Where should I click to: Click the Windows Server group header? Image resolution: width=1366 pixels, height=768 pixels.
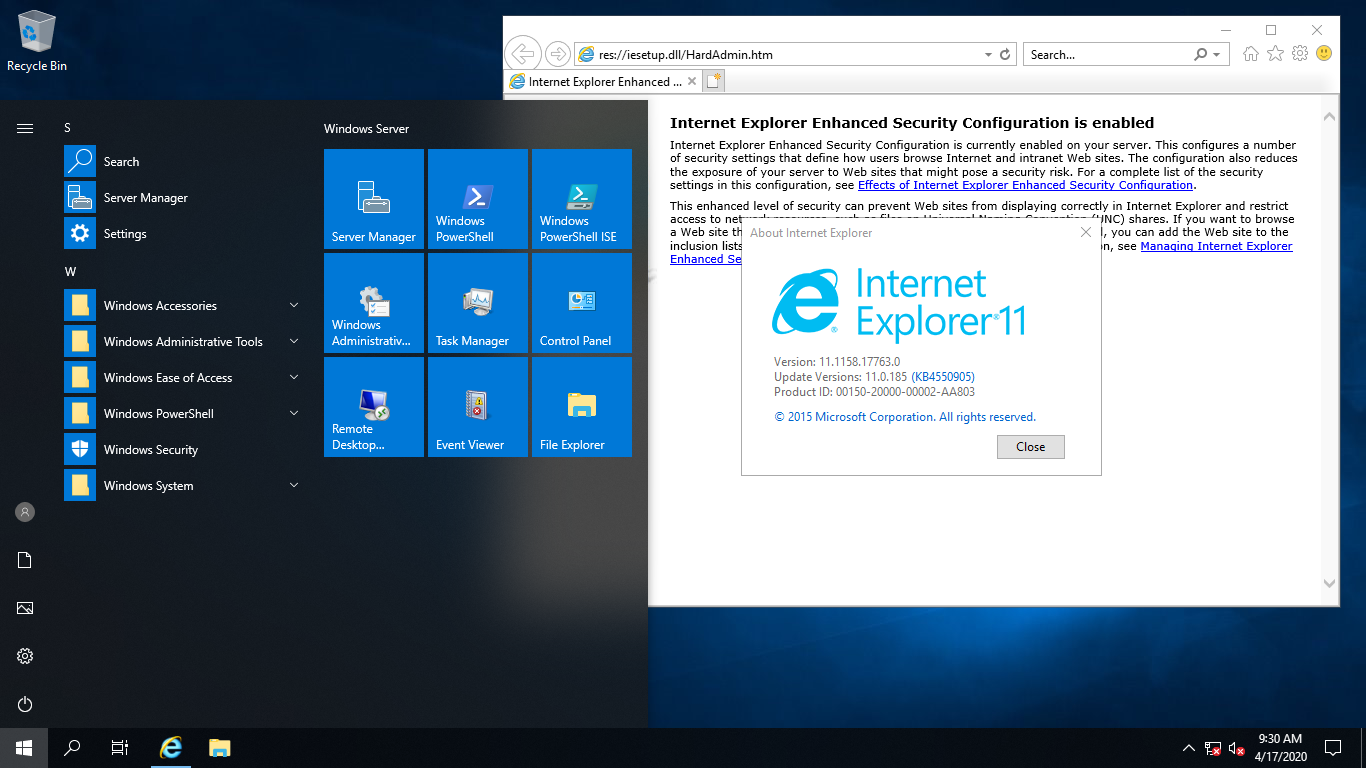367,129
